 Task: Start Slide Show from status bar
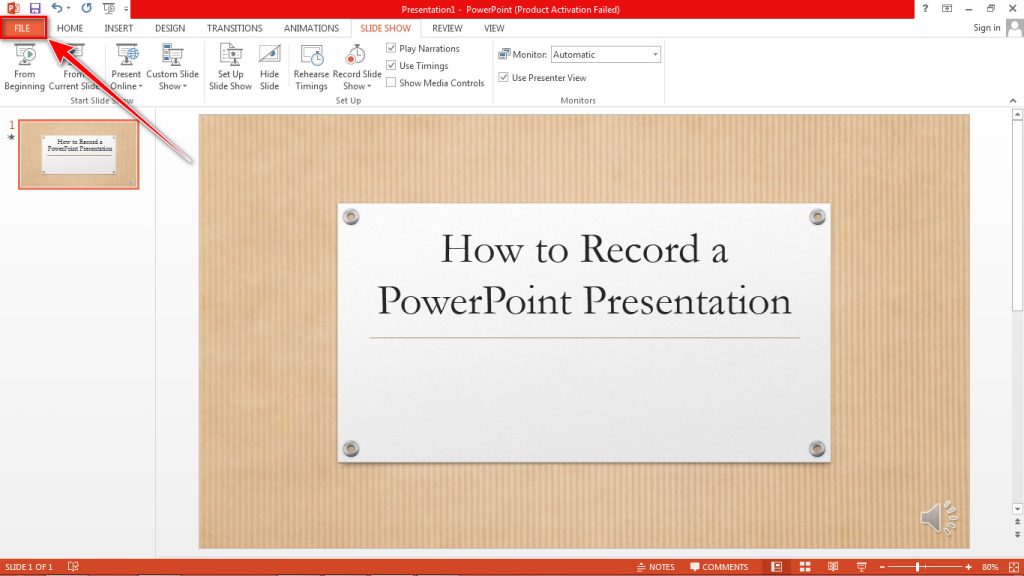[x=861, y=566]
